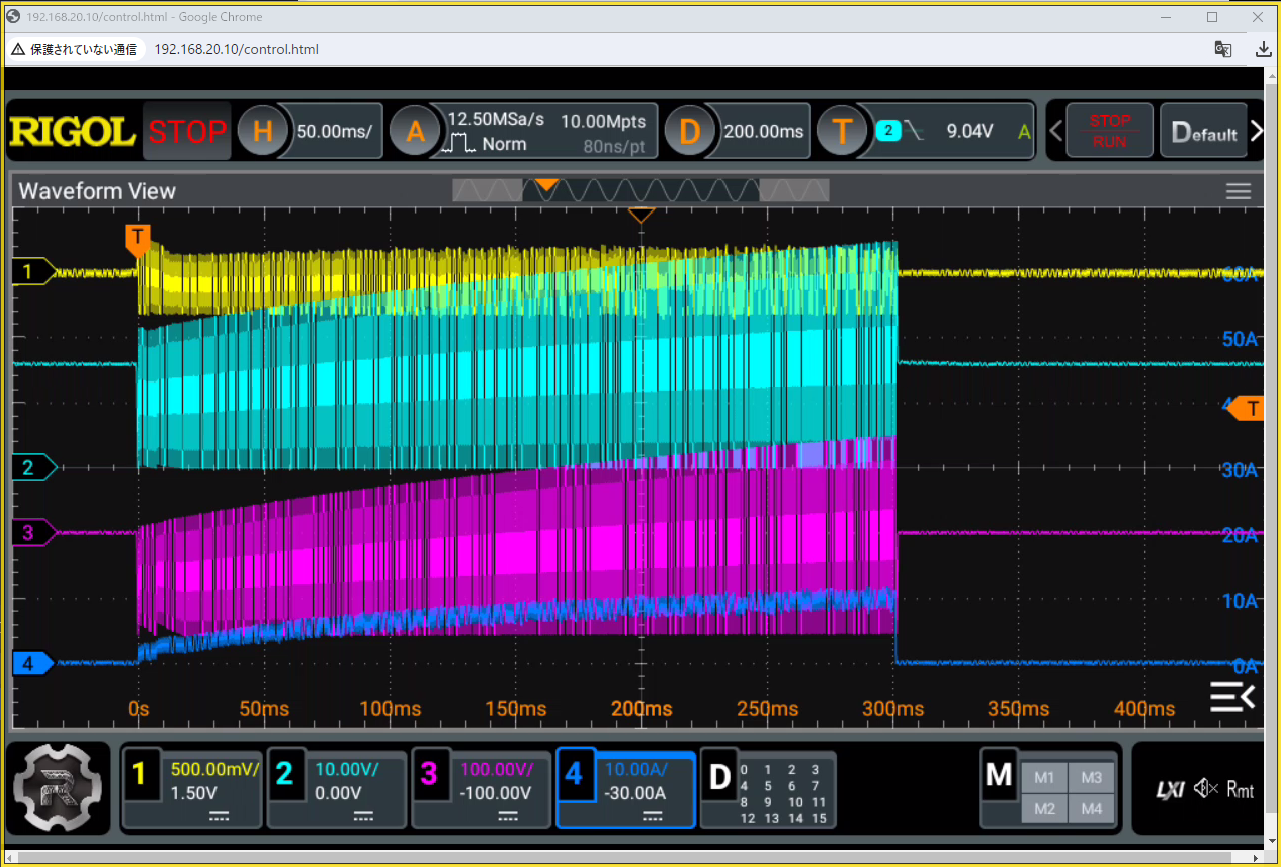
Task: Open the Delay D menu icon
Action: tap(690, 131)
